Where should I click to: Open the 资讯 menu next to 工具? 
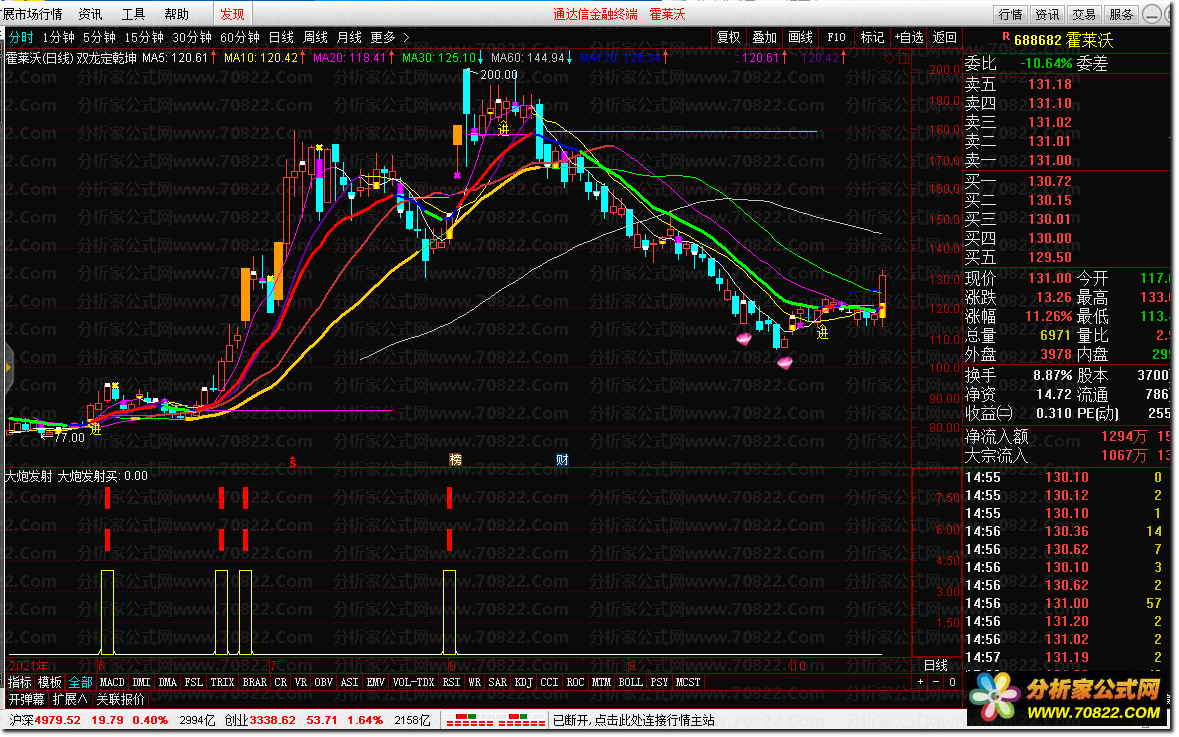point(90,14)
